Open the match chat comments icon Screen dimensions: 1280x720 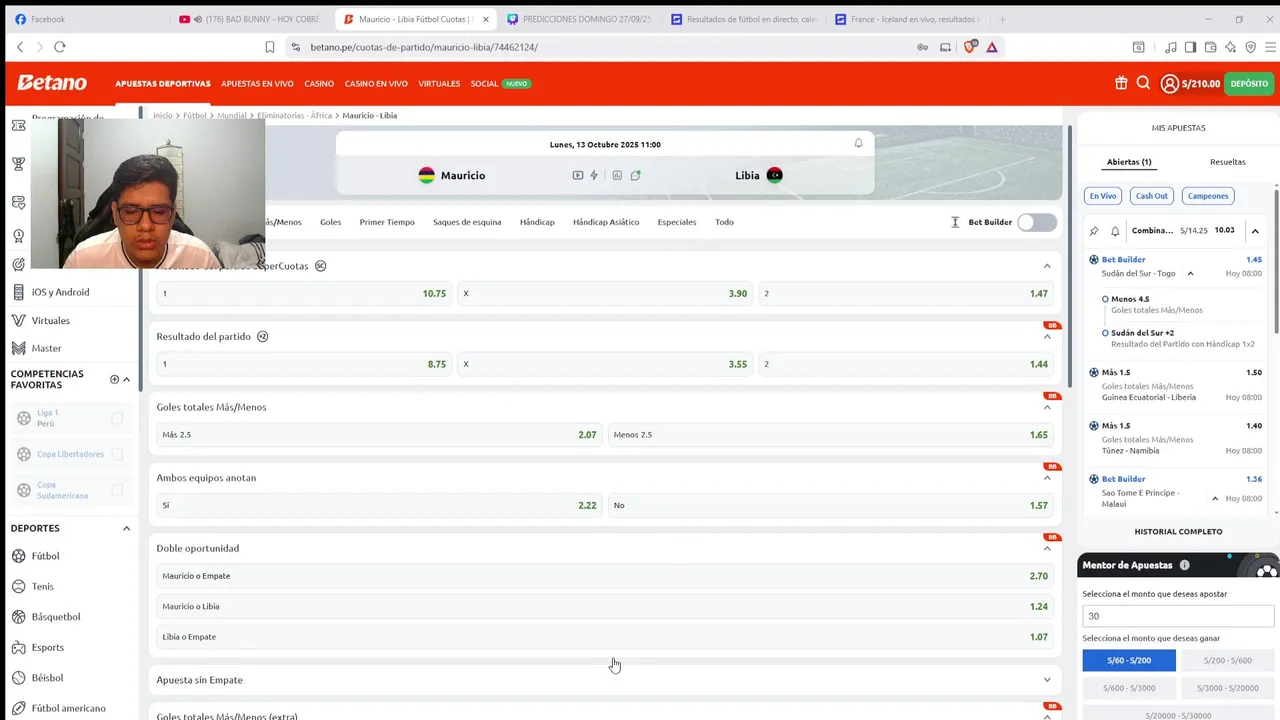coord(635,175)
